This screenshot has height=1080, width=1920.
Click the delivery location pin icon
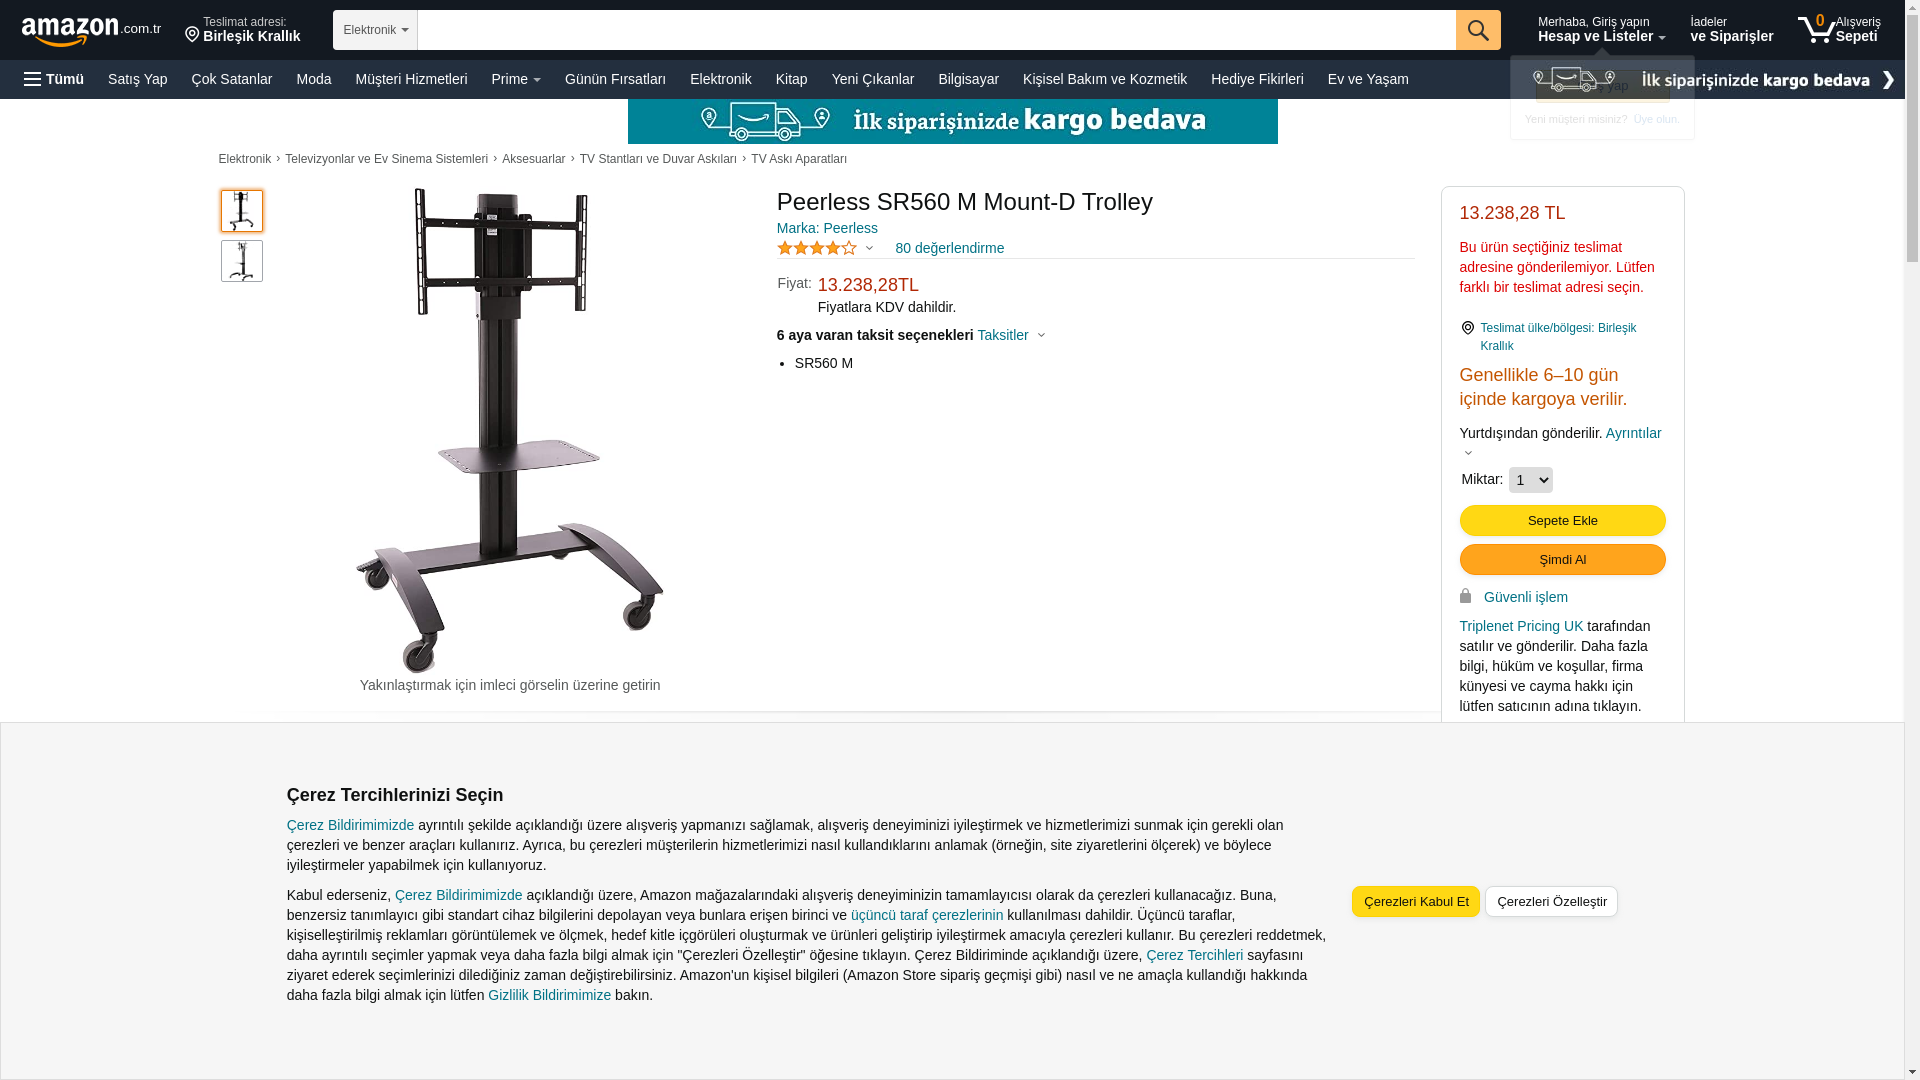click(192, 34)
